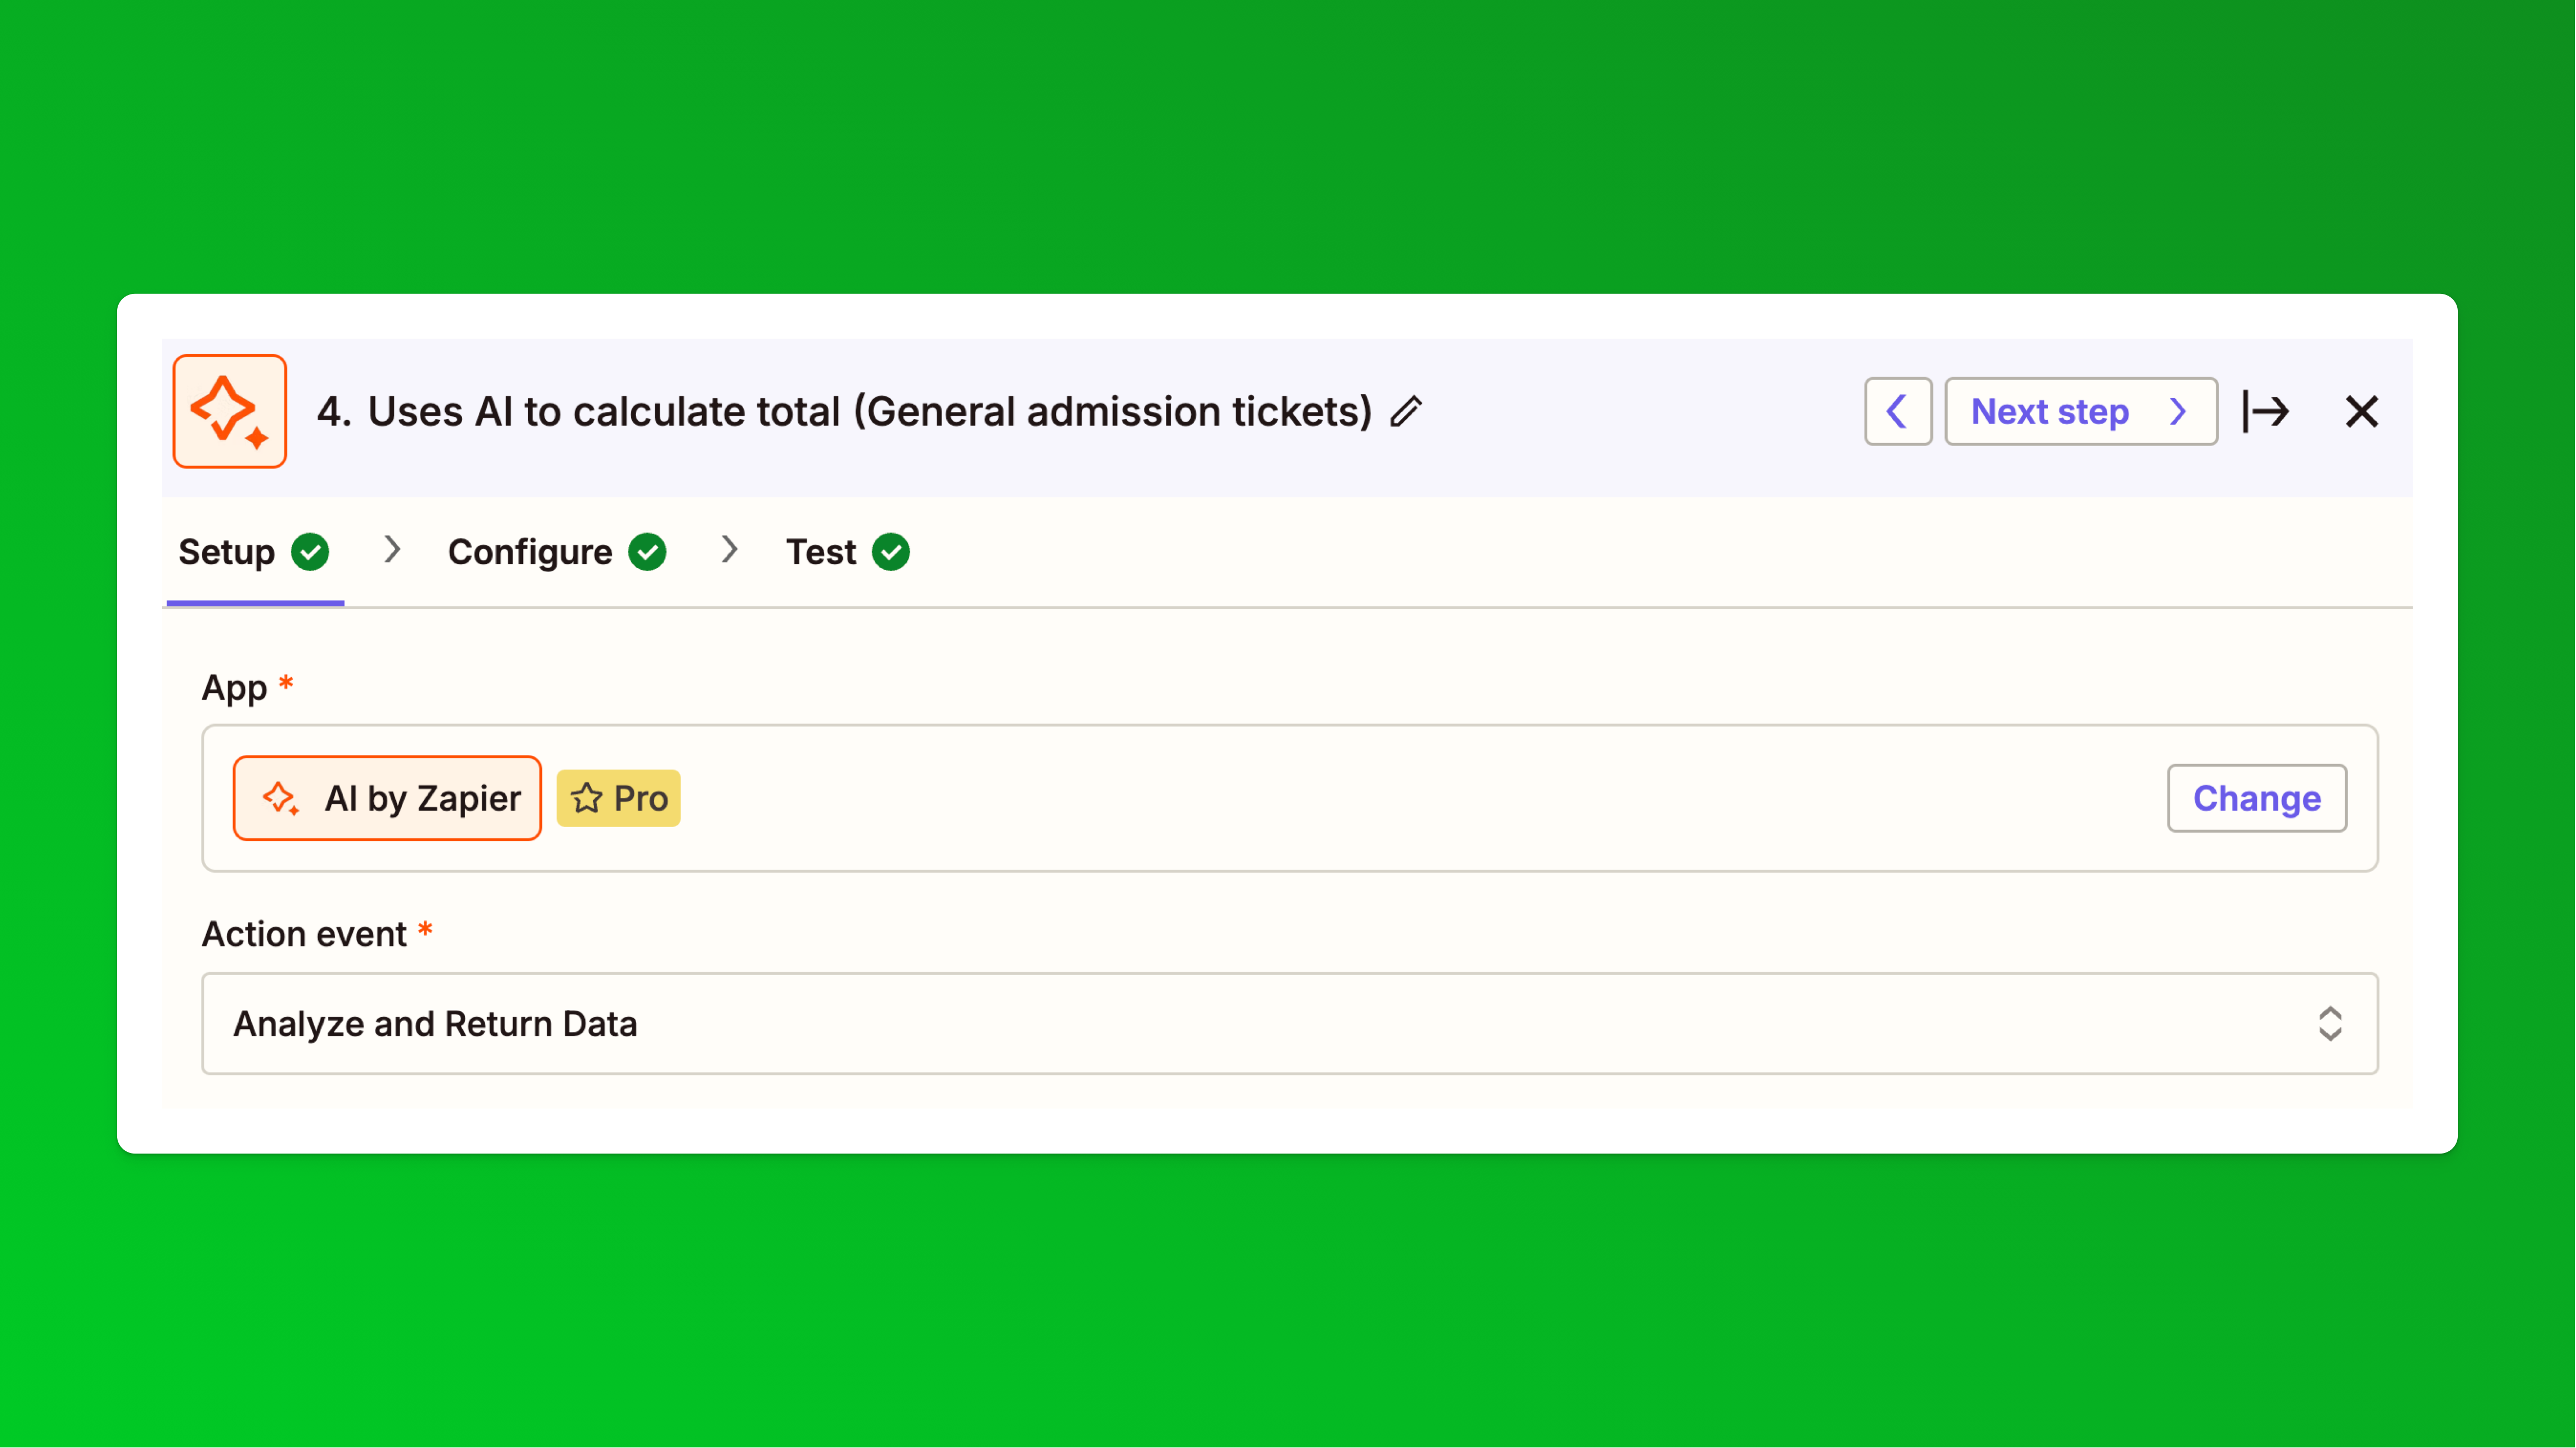
Task: Switch to the Setup tab
Action: [x=254, y=552]
